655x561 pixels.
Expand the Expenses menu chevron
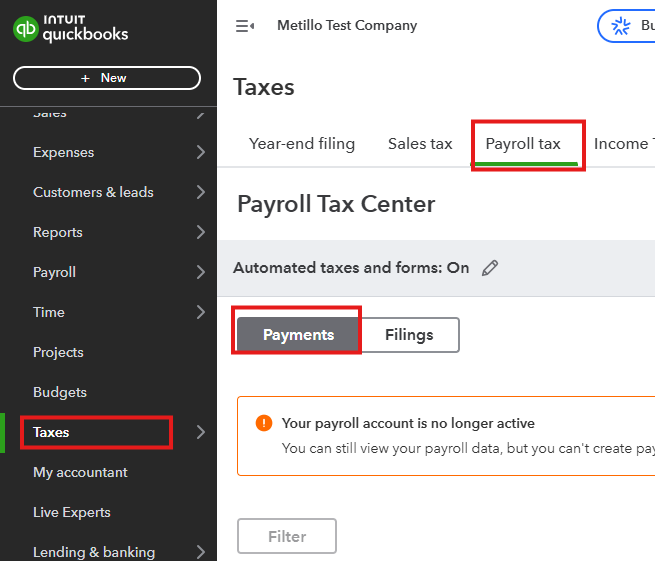pyautogui.click(x=201, y=152)
